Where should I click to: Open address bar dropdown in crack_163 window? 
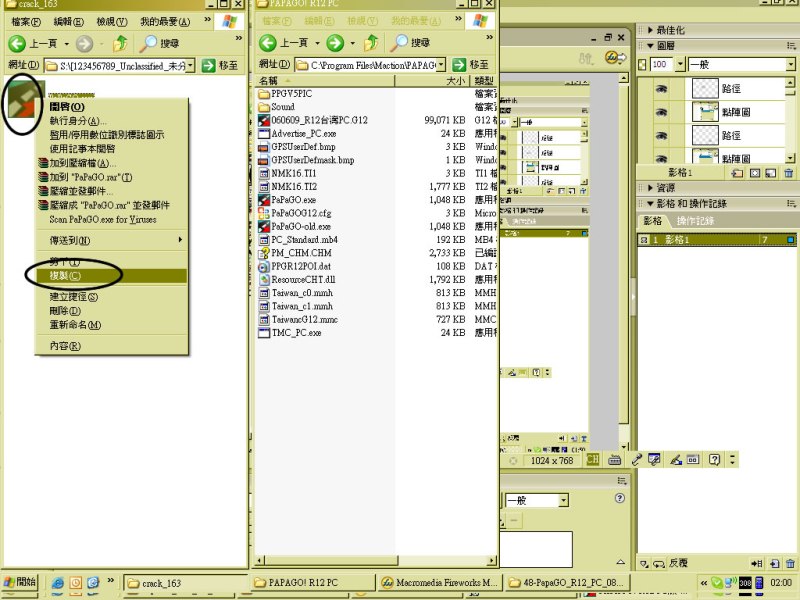point(190,65)
